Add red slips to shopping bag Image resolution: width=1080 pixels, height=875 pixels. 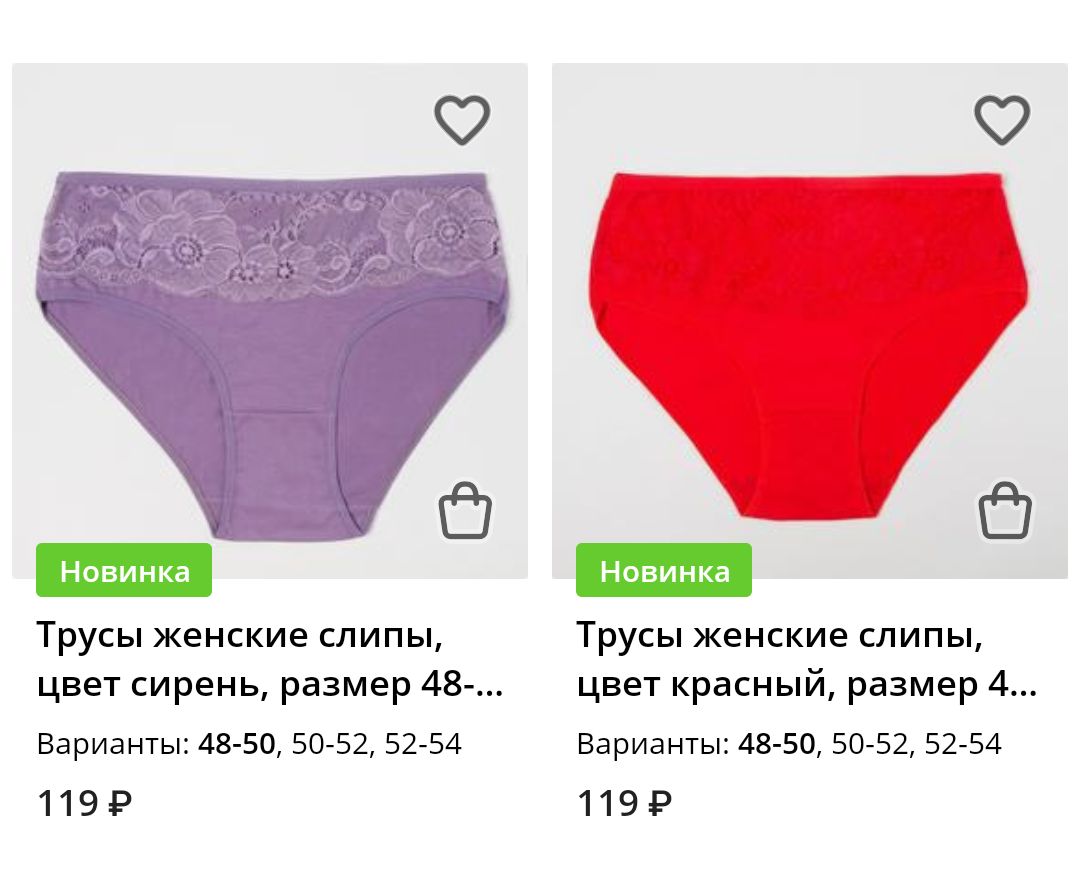(x=1006, y=511)
